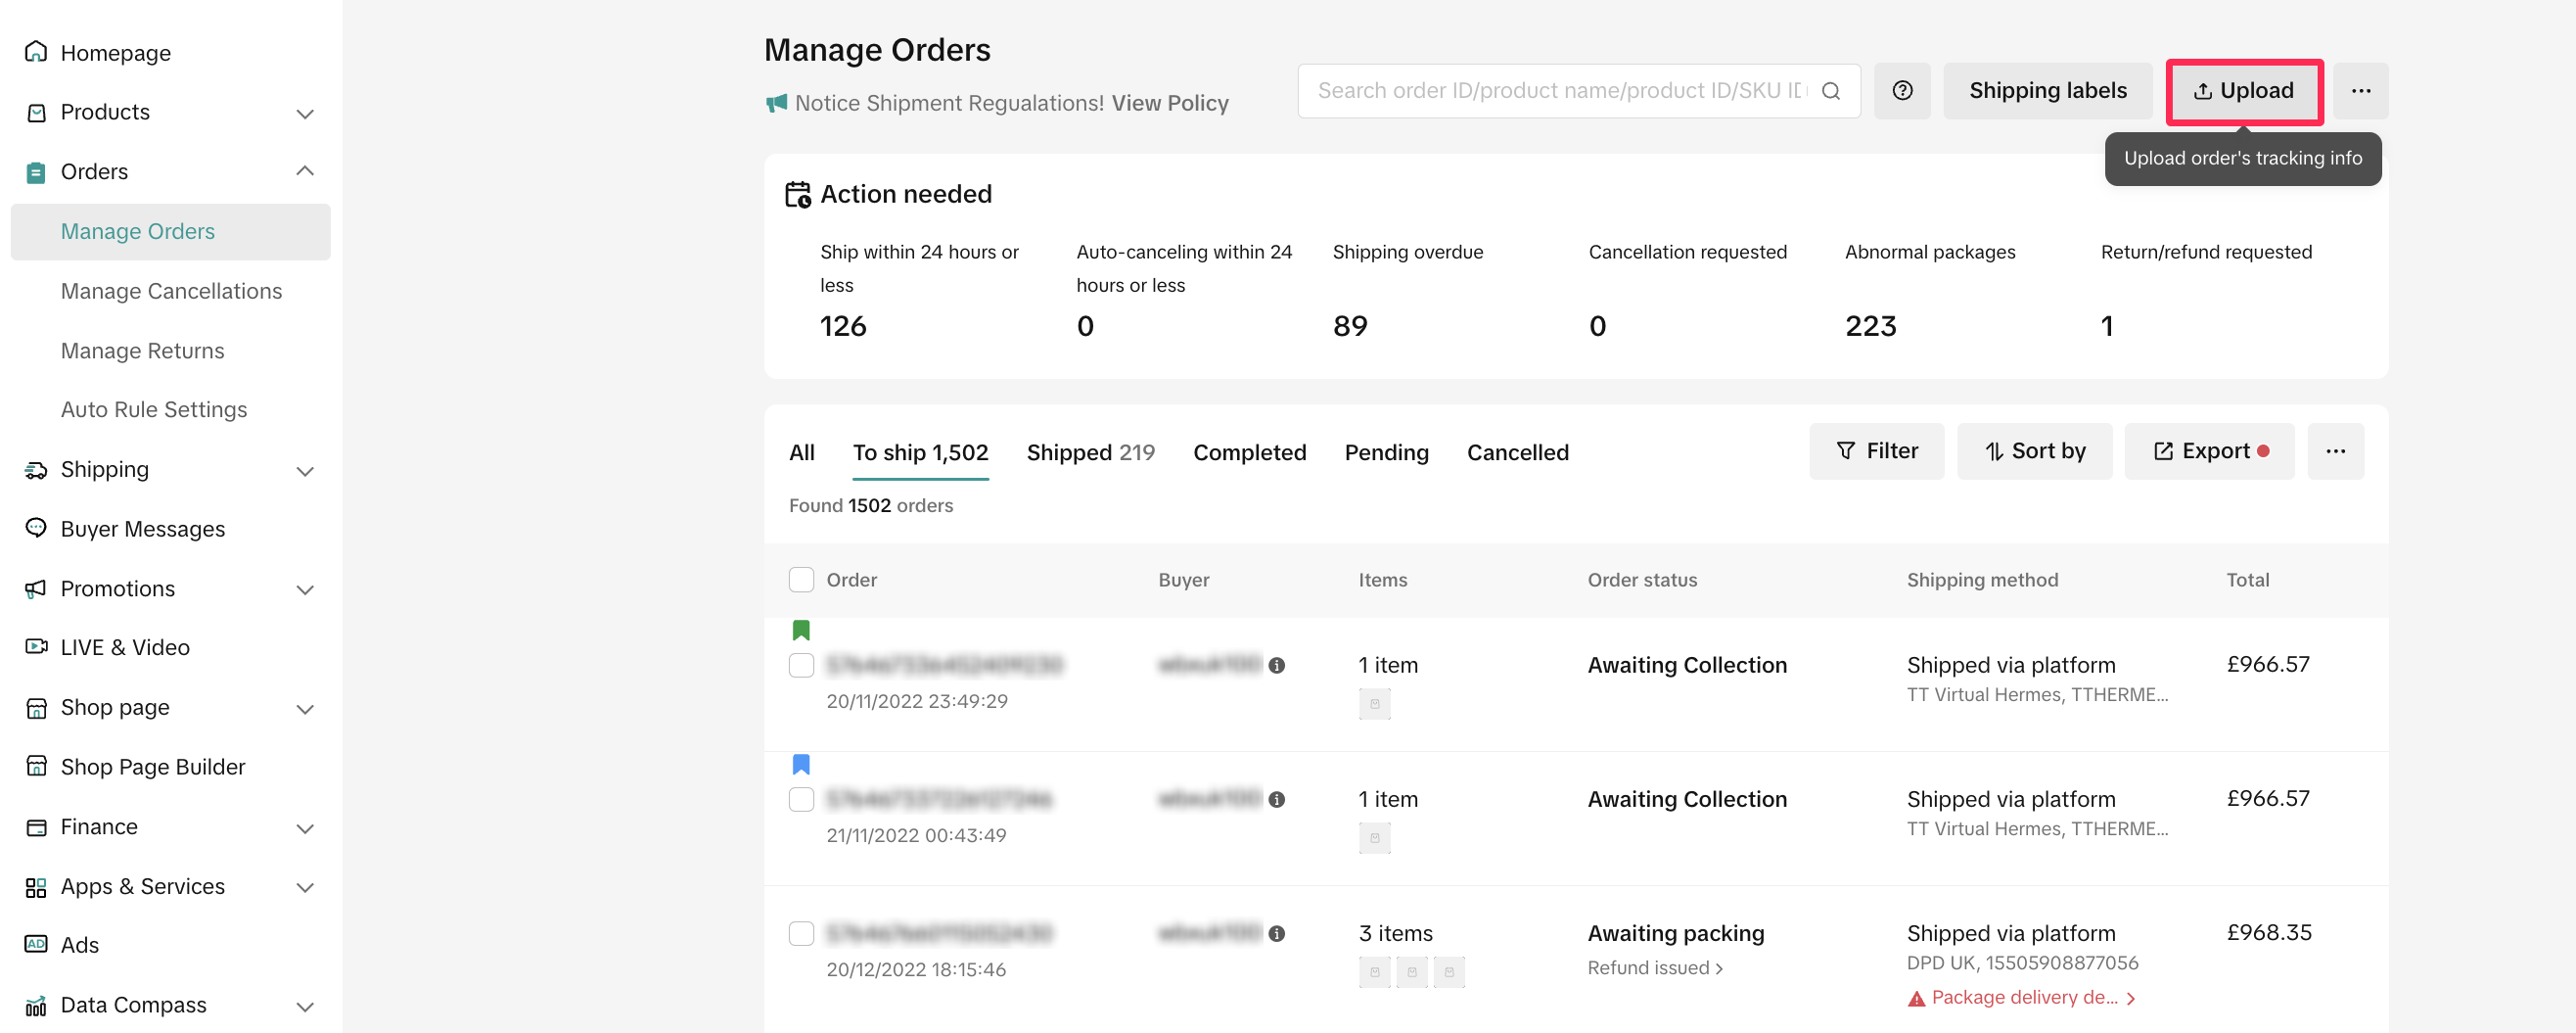Toggle the select-all orders checkbox
The width and height of the screenshot is (2576, 1033).
click(x=801, y=580)
